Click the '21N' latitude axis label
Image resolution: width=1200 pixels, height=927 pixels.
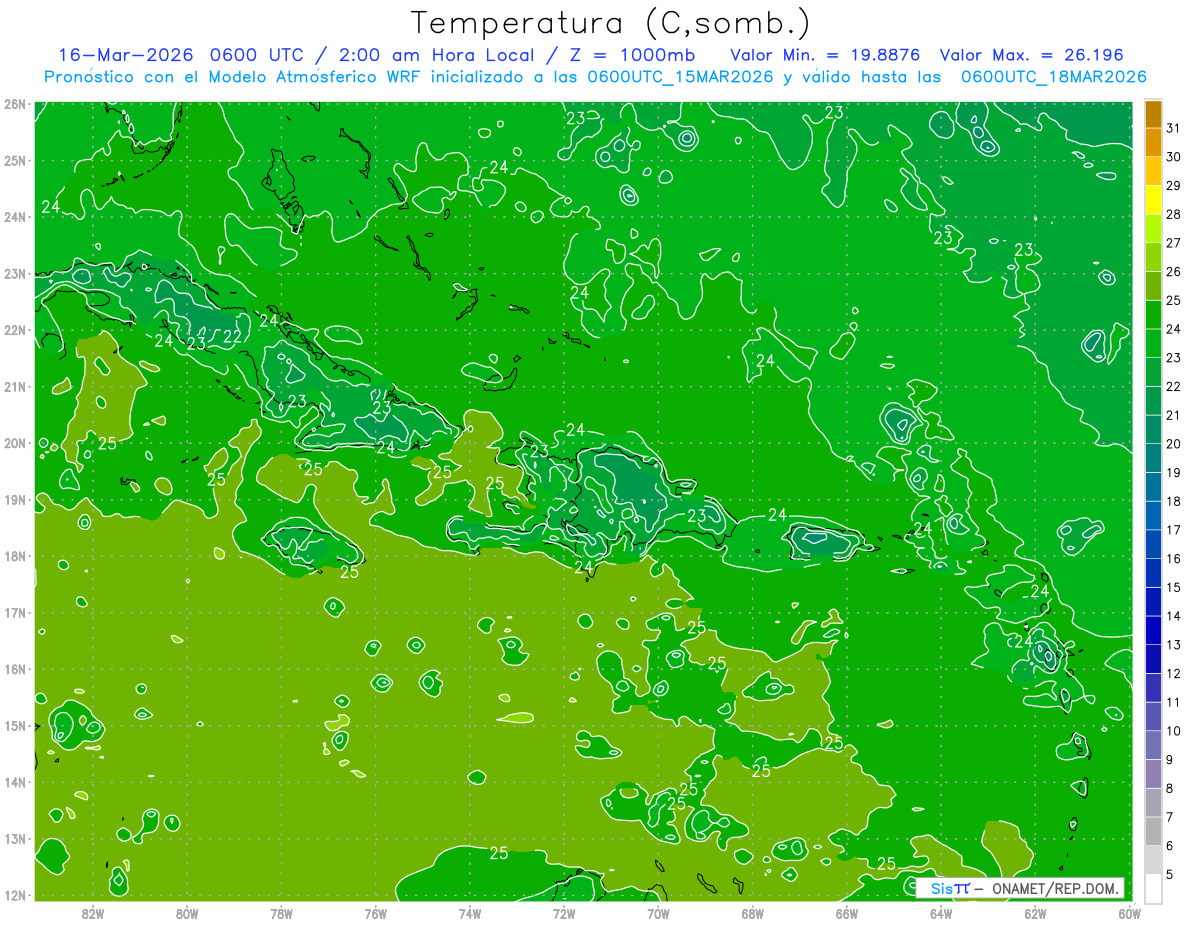tap(15, 386)
